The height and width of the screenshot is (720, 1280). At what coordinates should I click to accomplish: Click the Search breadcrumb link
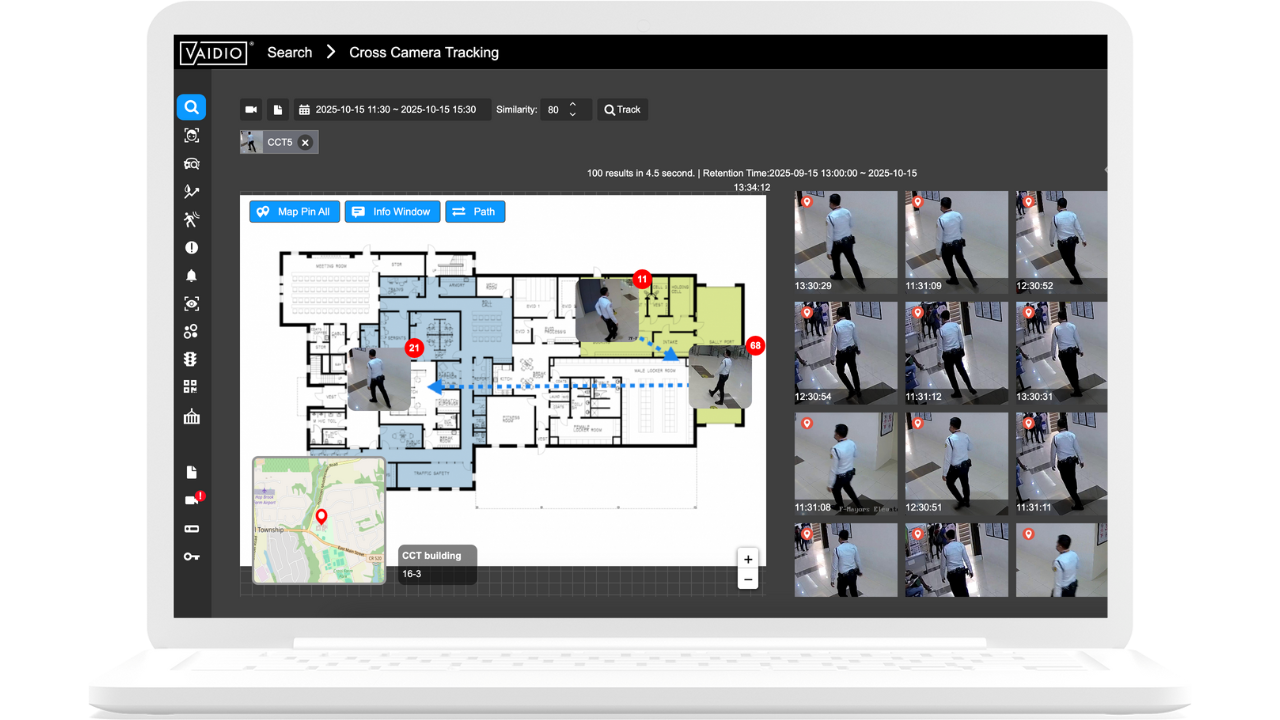point(289,52)
